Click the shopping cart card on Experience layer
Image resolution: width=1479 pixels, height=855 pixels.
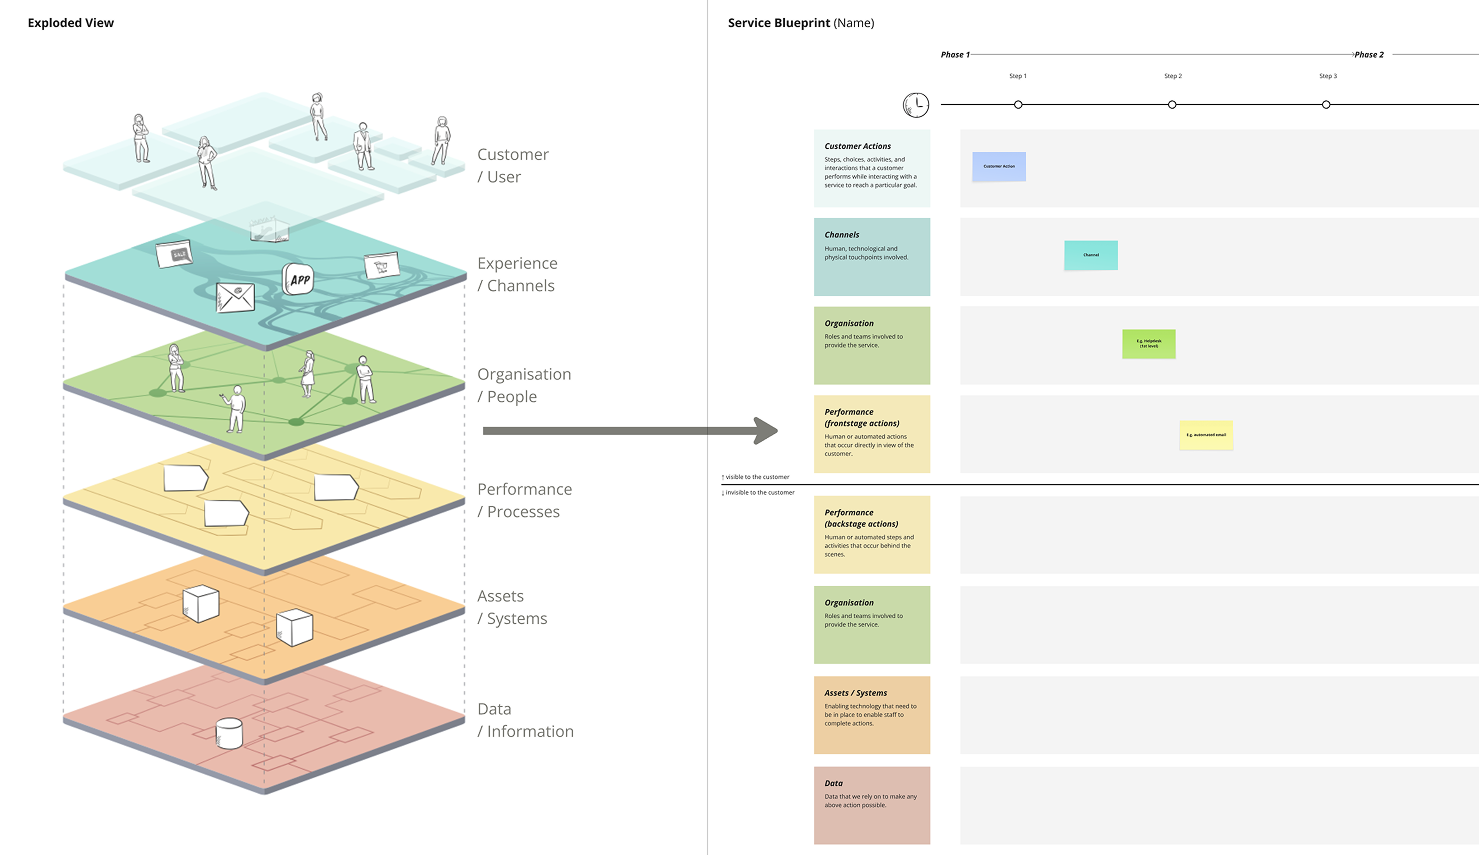click(381, 265)
